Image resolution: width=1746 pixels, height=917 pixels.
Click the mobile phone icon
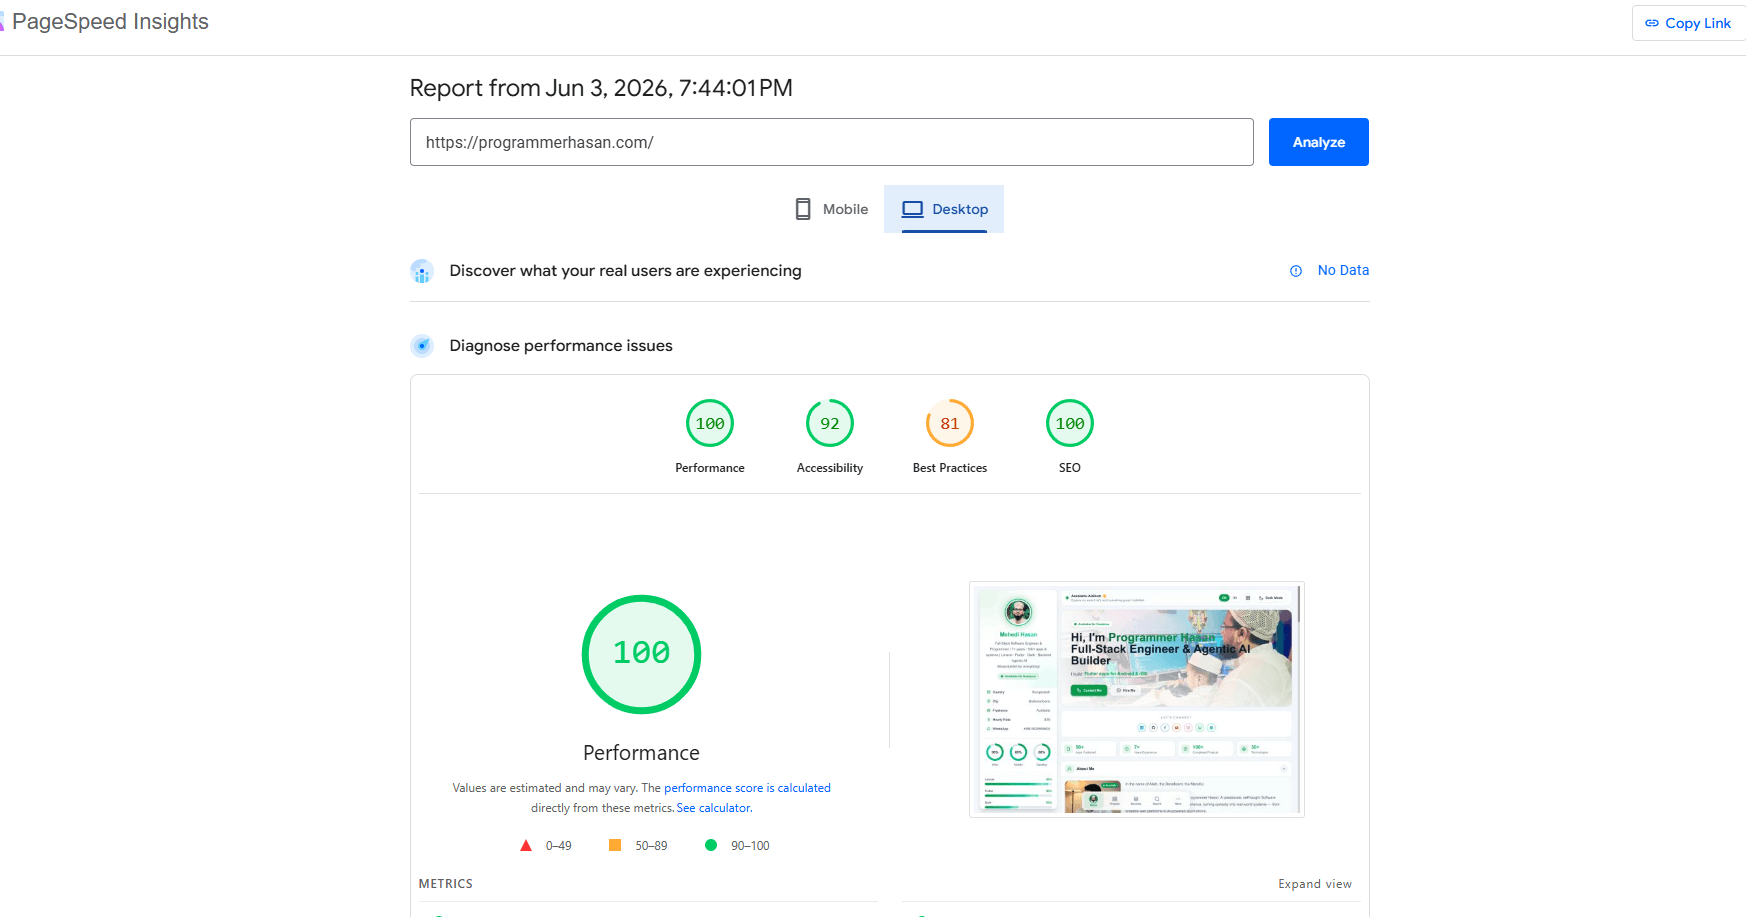(803, 209)
